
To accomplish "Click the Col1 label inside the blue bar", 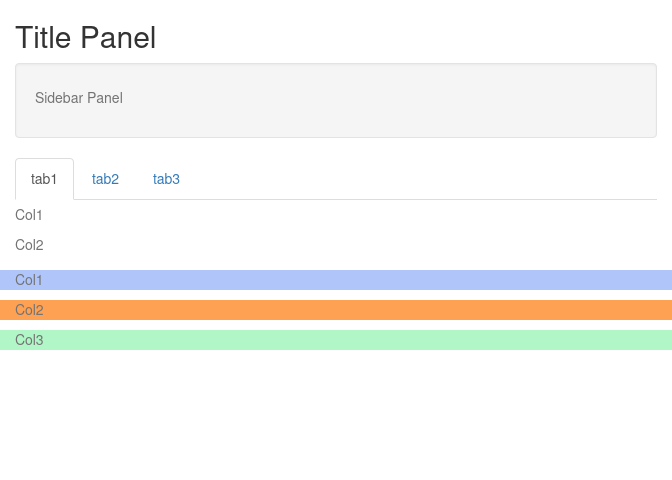I will 29,280.
